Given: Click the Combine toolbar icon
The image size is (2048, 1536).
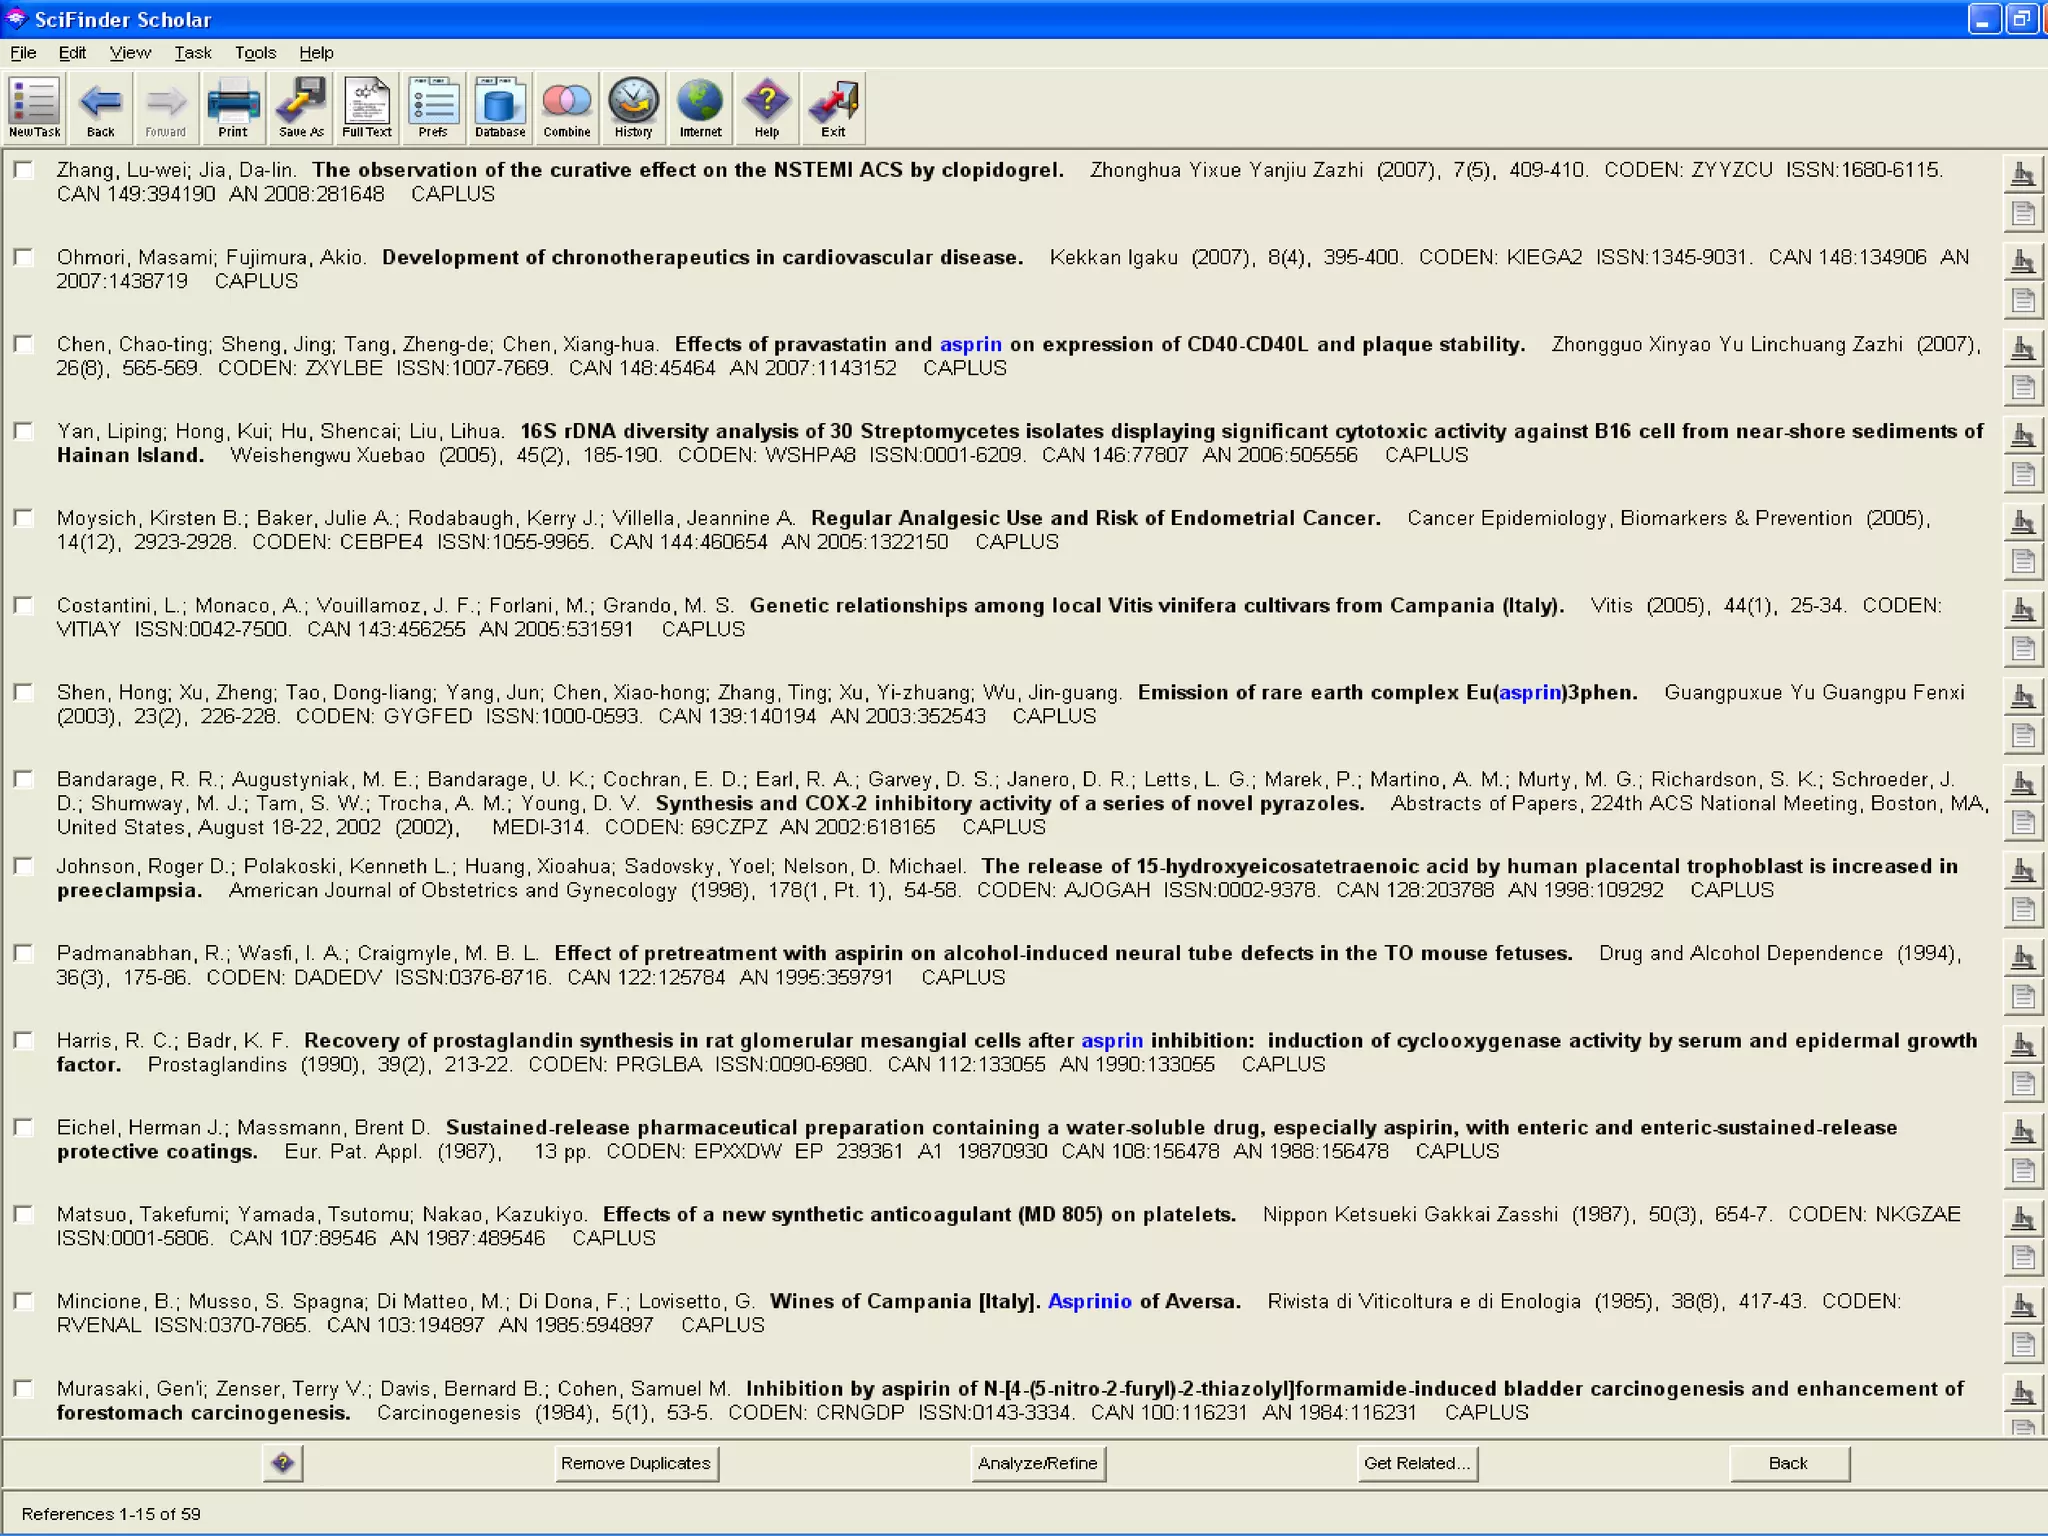Looking at the screenshot, I should click(566, 107).
